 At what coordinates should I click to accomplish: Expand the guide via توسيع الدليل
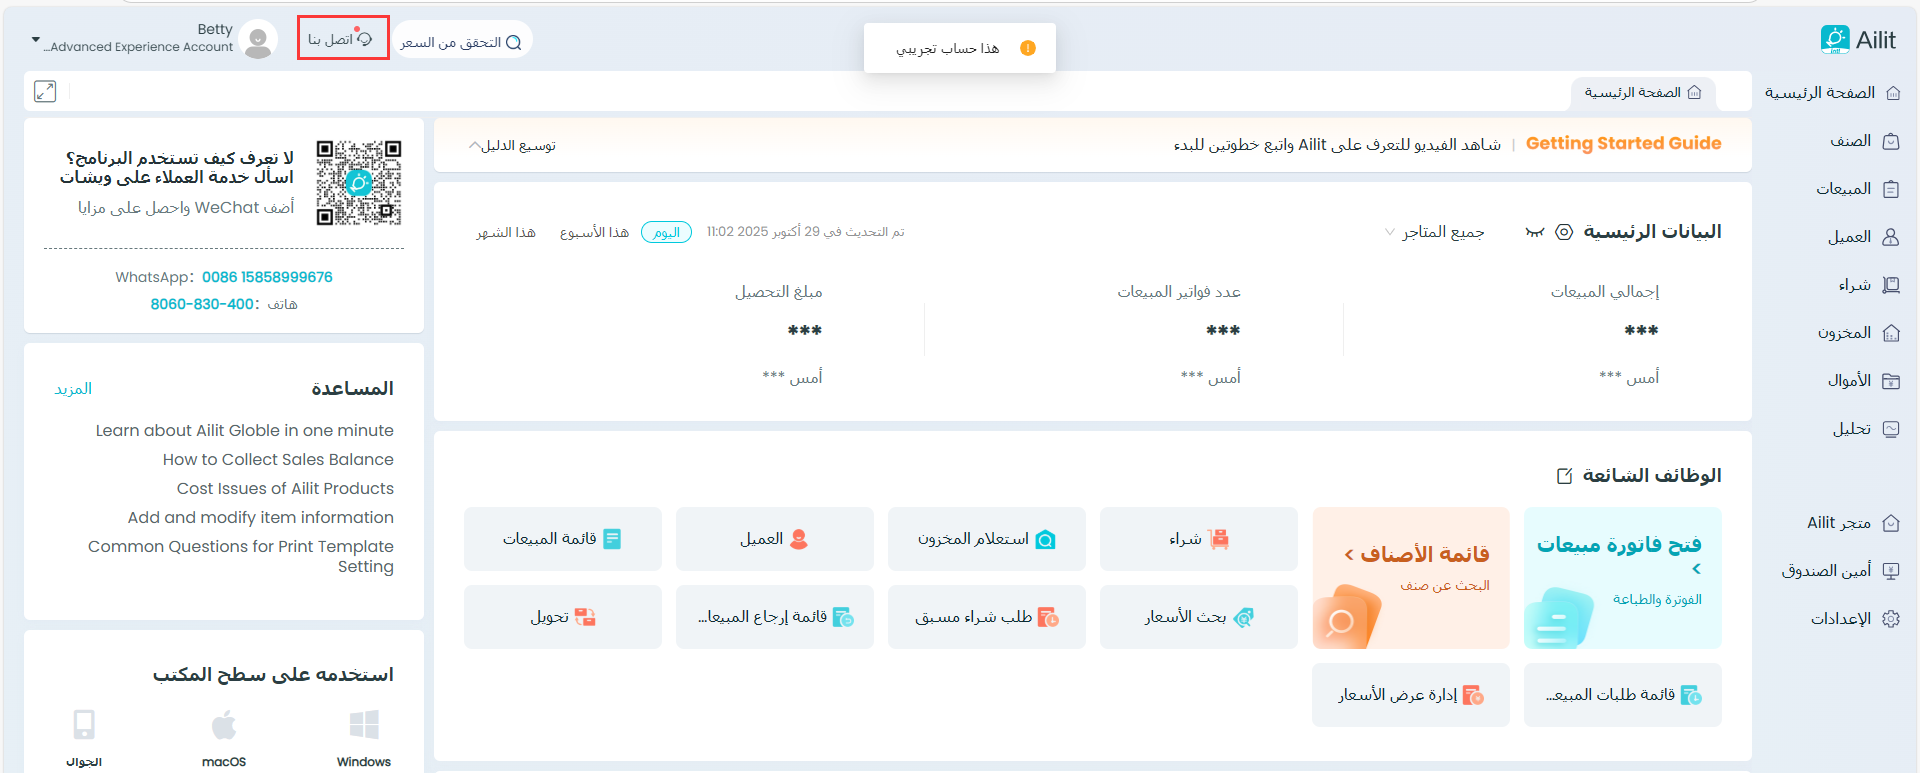tap(512, 146)
